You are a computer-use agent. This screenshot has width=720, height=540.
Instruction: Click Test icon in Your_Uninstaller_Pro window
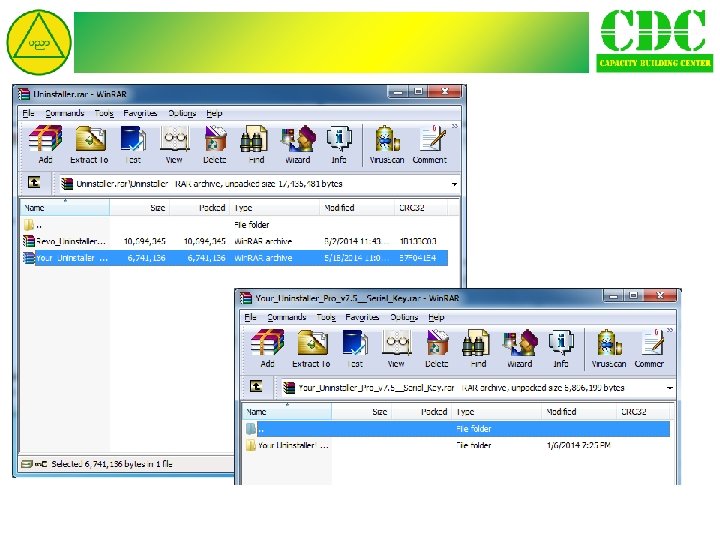[x=355, y=349]
